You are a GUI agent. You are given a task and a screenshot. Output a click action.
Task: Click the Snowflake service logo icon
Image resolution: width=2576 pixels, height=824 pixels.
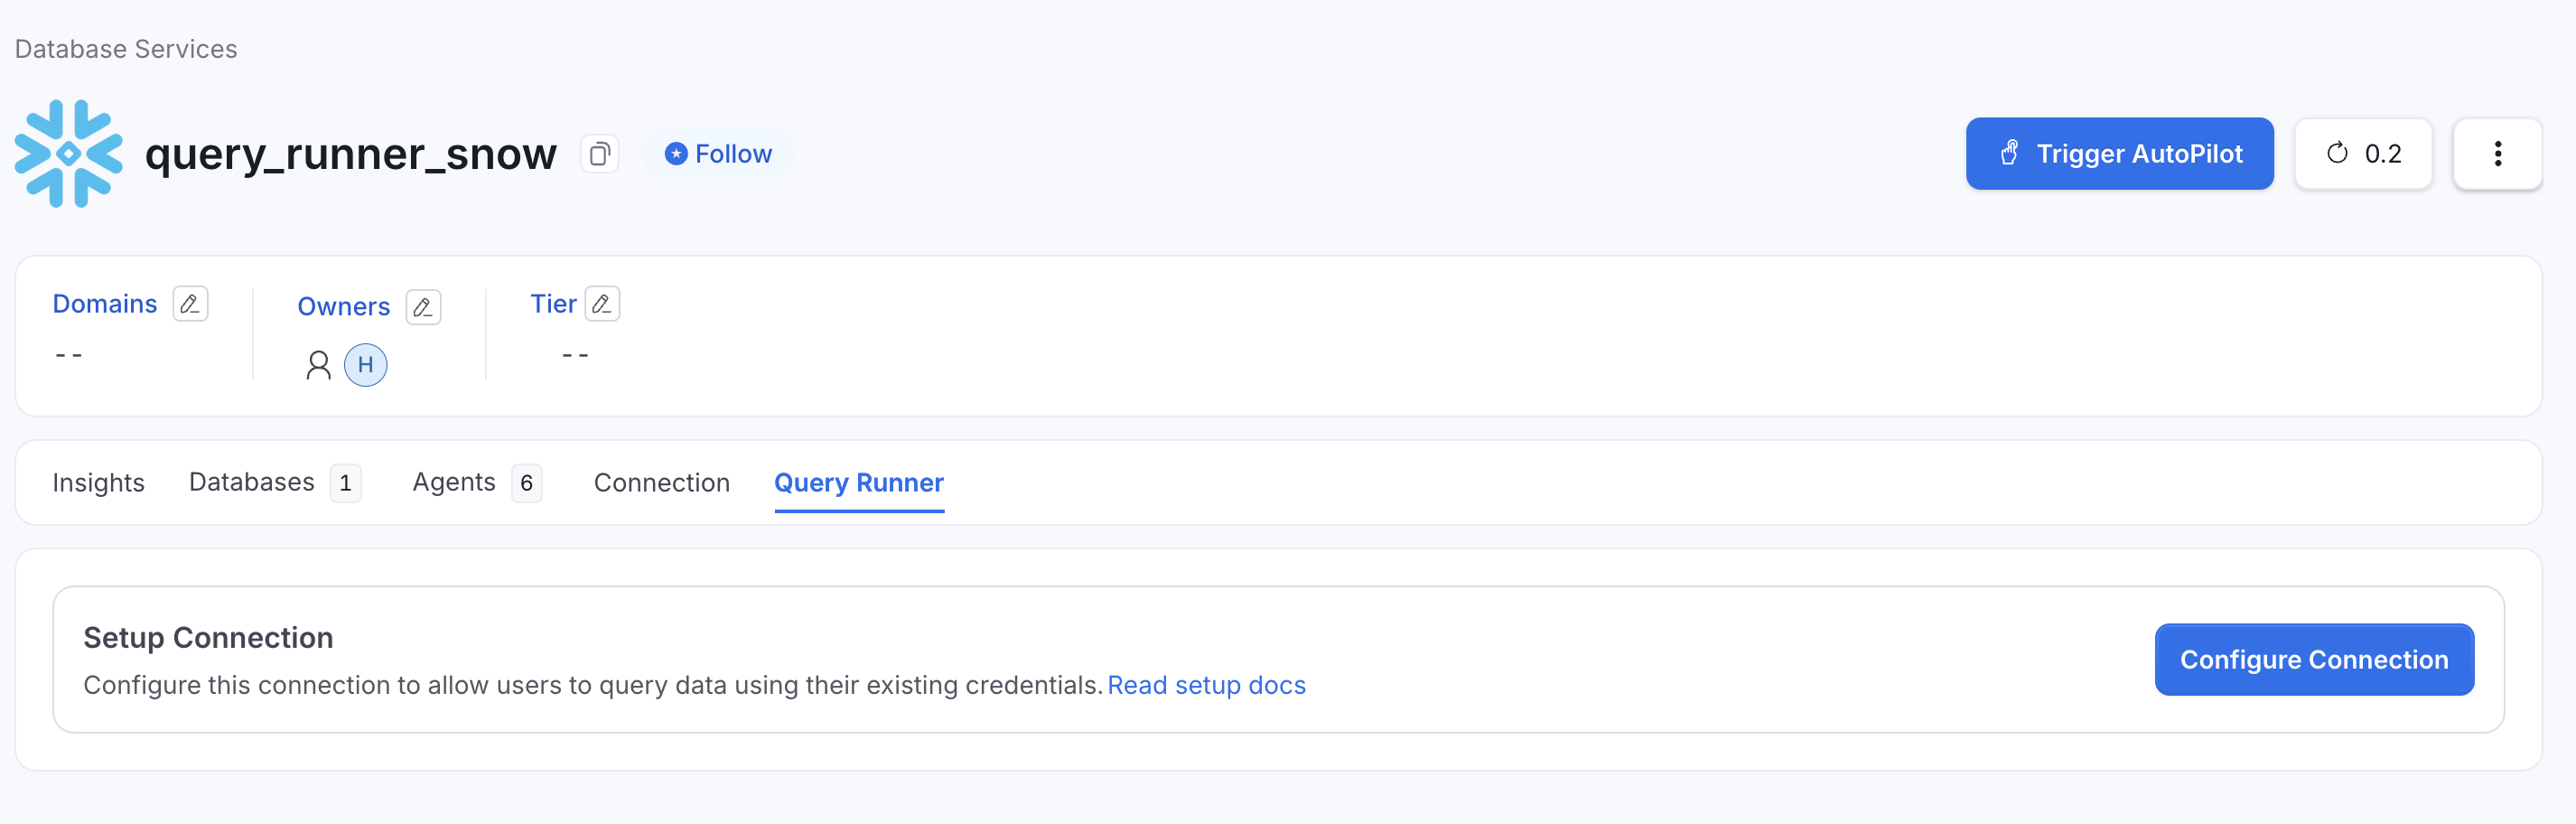click(68, 153)
